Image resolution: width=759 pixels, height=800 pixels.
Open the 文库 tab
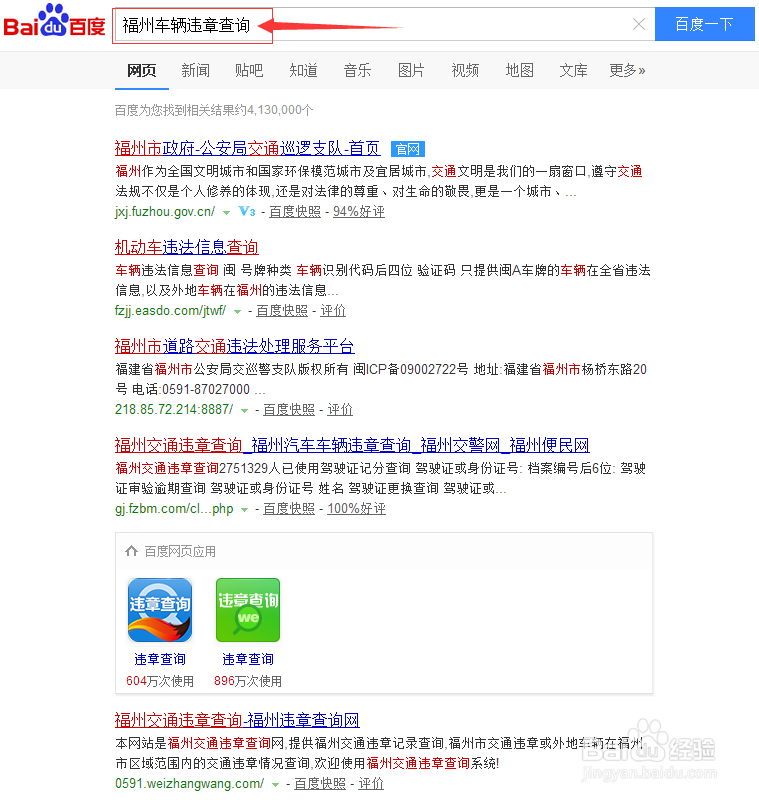[573, 70]
